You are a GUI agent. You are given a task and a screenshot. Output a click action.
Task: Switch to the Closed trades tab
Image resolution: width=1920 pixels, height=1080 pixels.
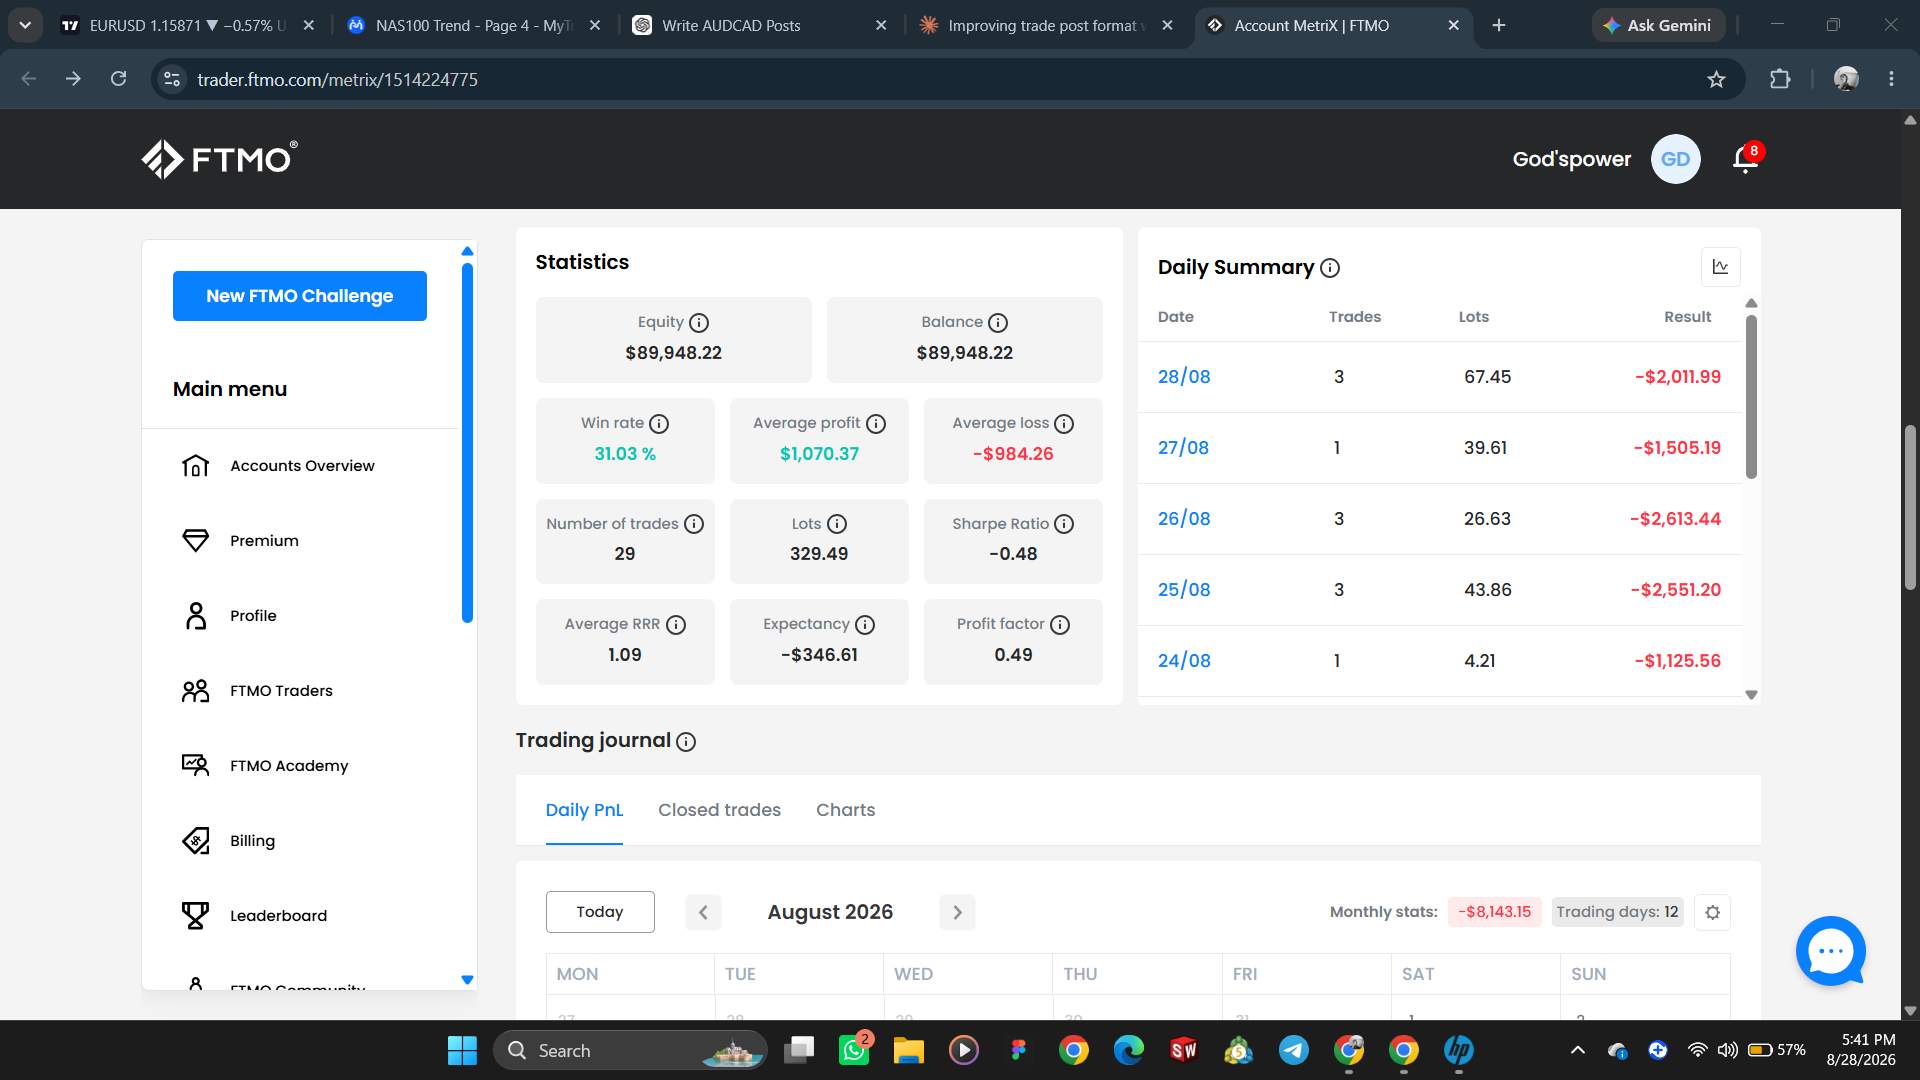click(x=719, y=810)
